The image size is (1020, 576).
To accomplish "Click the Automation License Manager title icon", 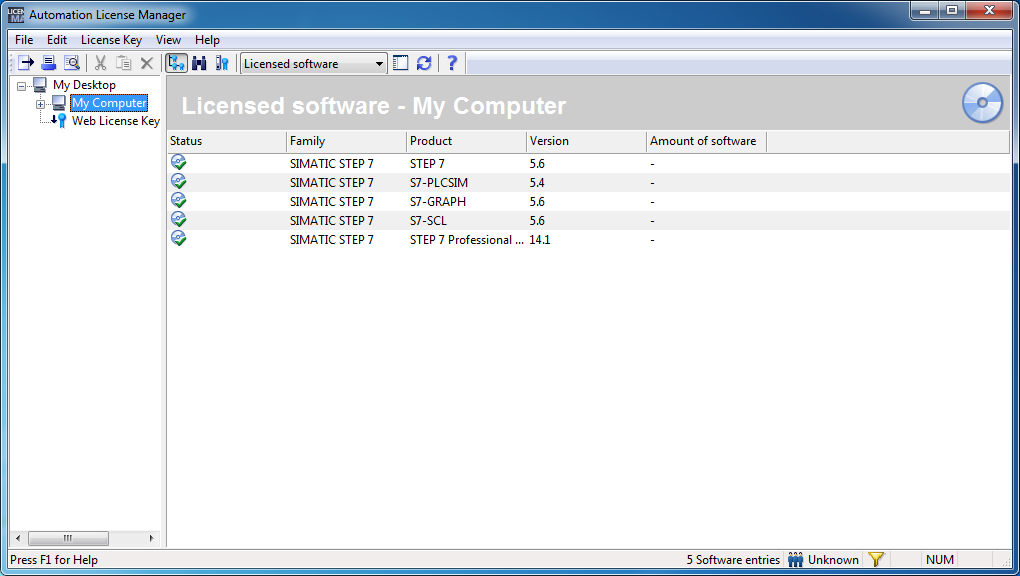I will pyautogui.click(x=16, y=14).
